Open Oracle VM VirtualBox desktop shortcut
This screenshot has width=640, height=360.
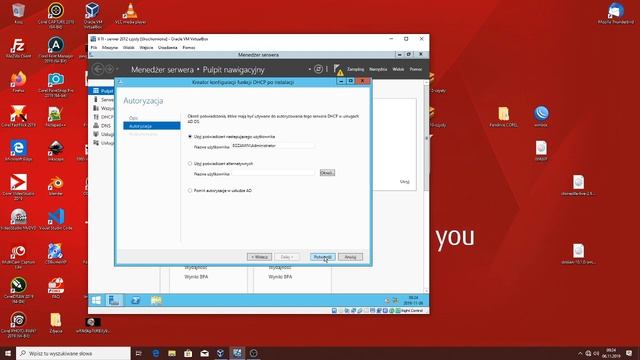(x=93, y=15)
